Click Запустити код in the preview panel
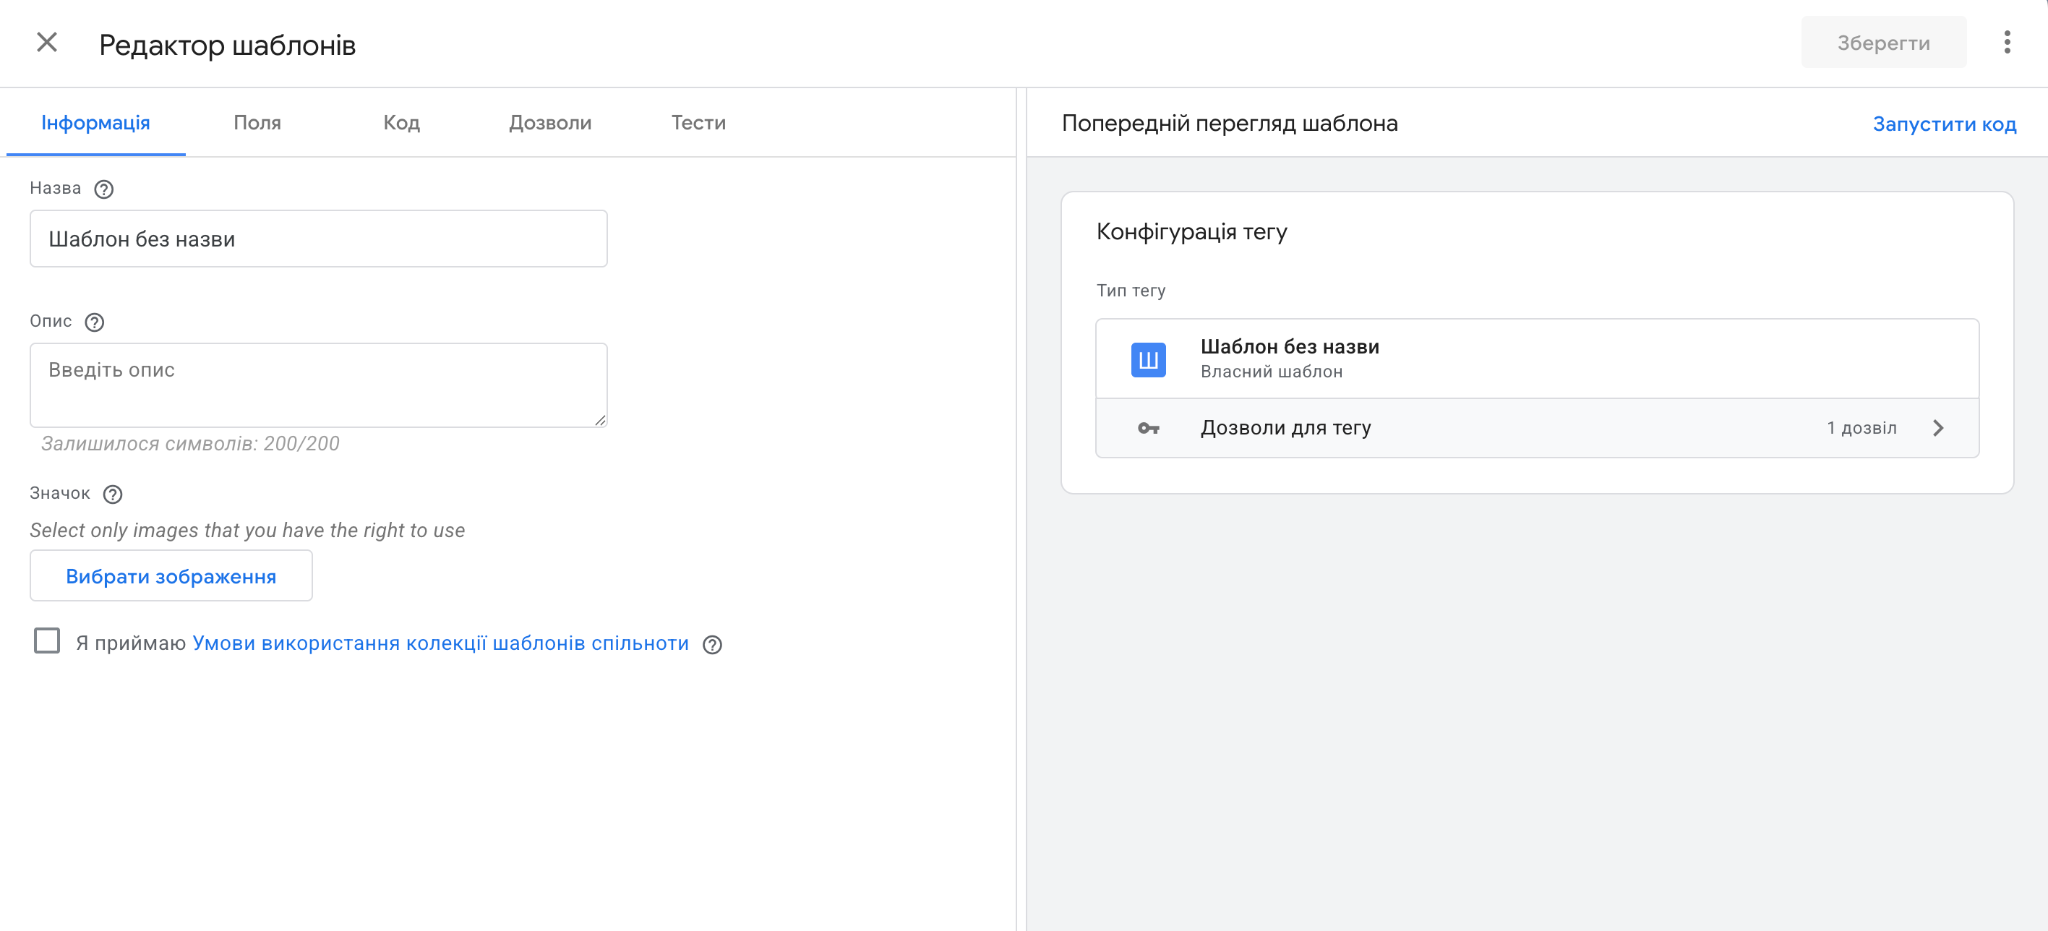The width and height of the screenshot is (2048, 931). point(1943,123)
